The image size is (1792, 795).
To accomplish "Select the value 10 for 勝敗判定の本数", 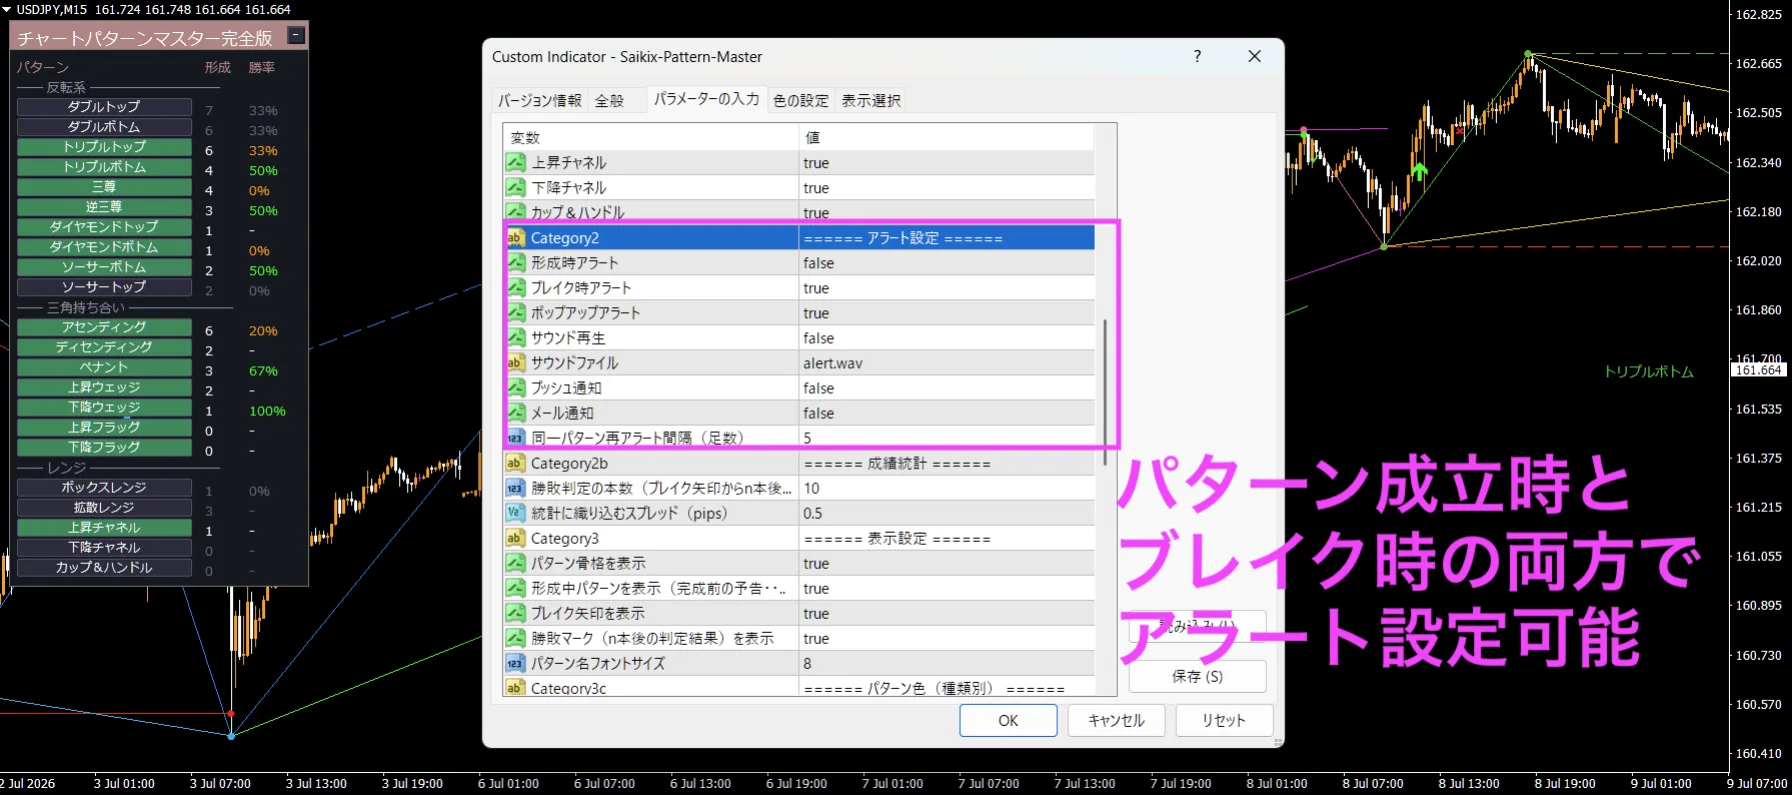I will [946, 488].
